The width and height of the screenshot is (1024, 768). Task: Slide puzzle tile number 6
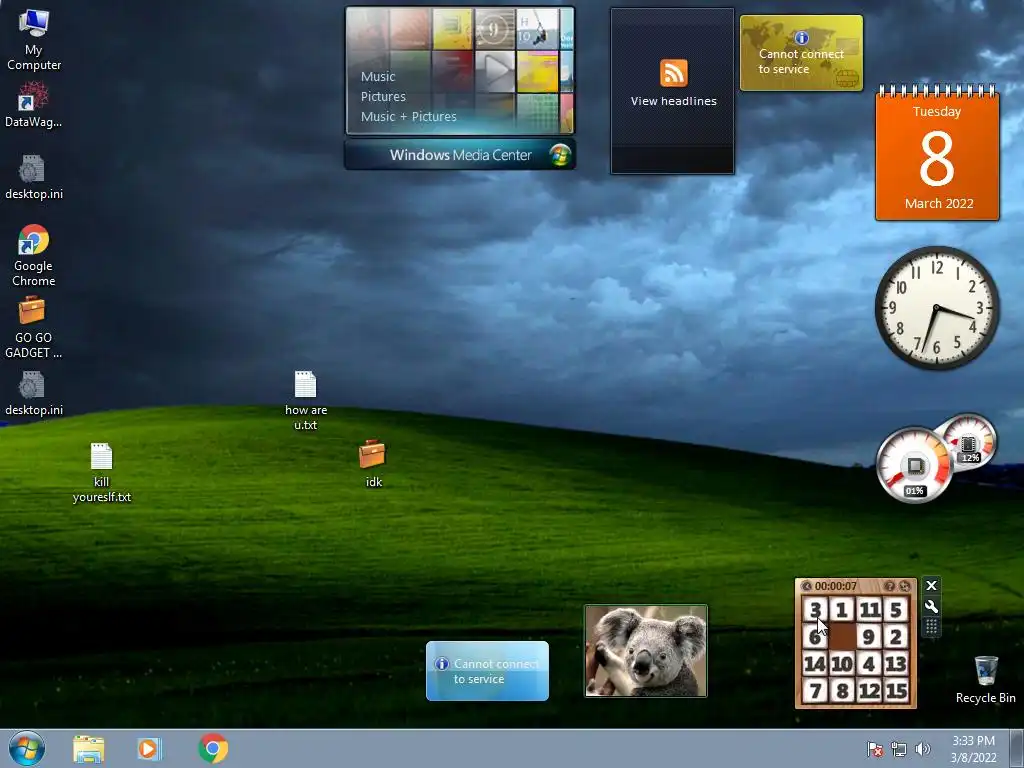point(815,636)
